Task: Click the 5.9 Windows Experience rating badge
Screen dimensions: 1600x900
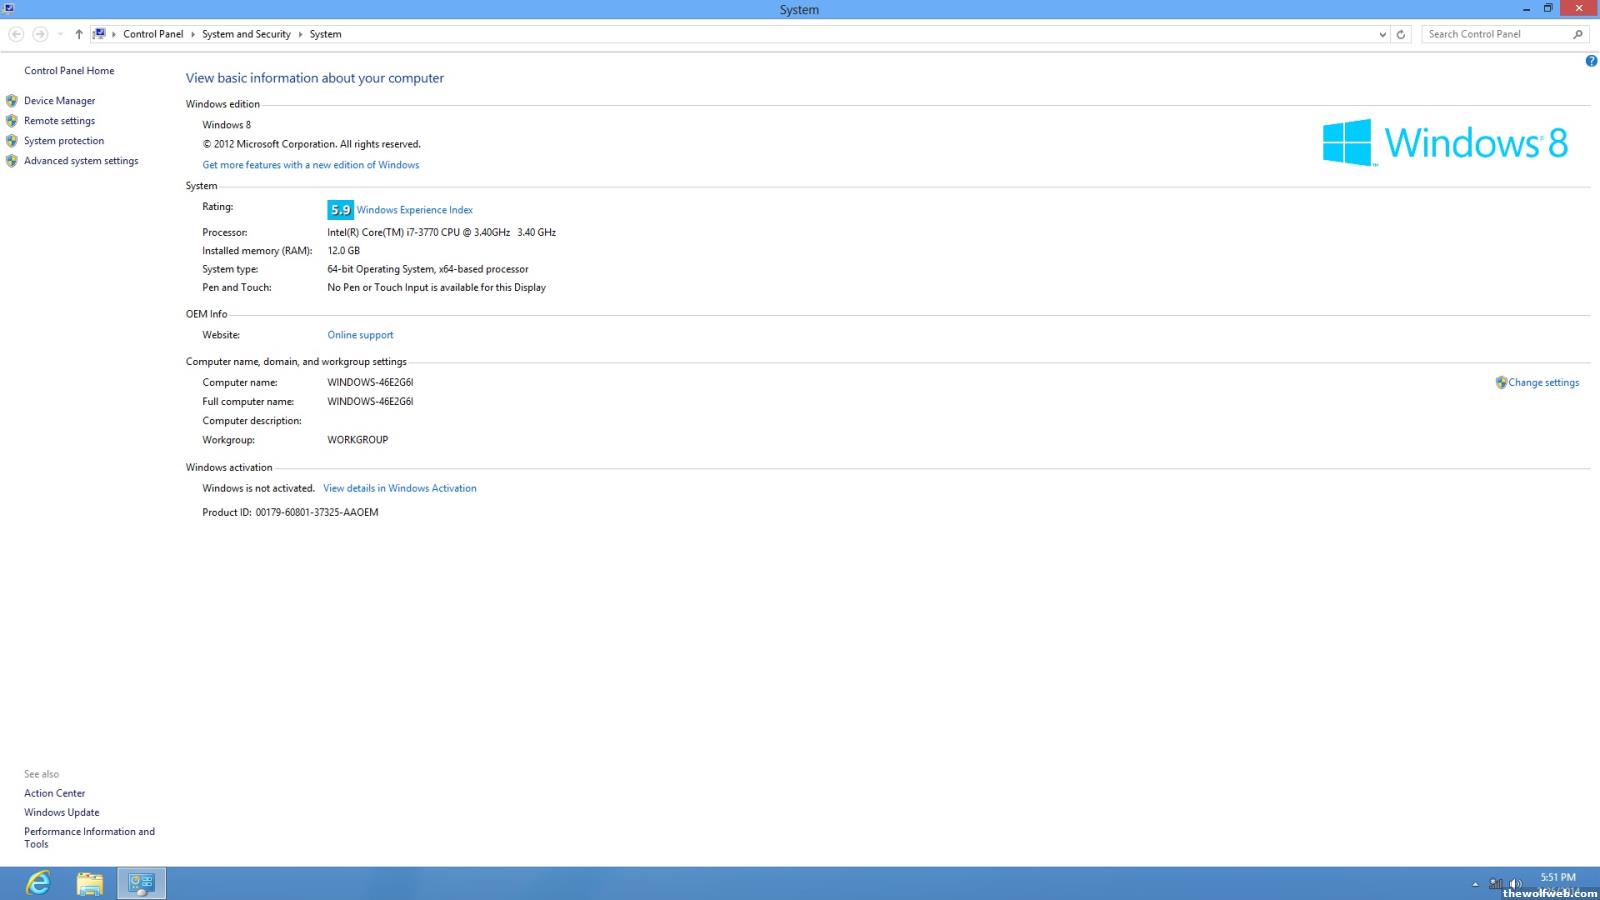Action: pyautogui.click(x=340, y=210)
